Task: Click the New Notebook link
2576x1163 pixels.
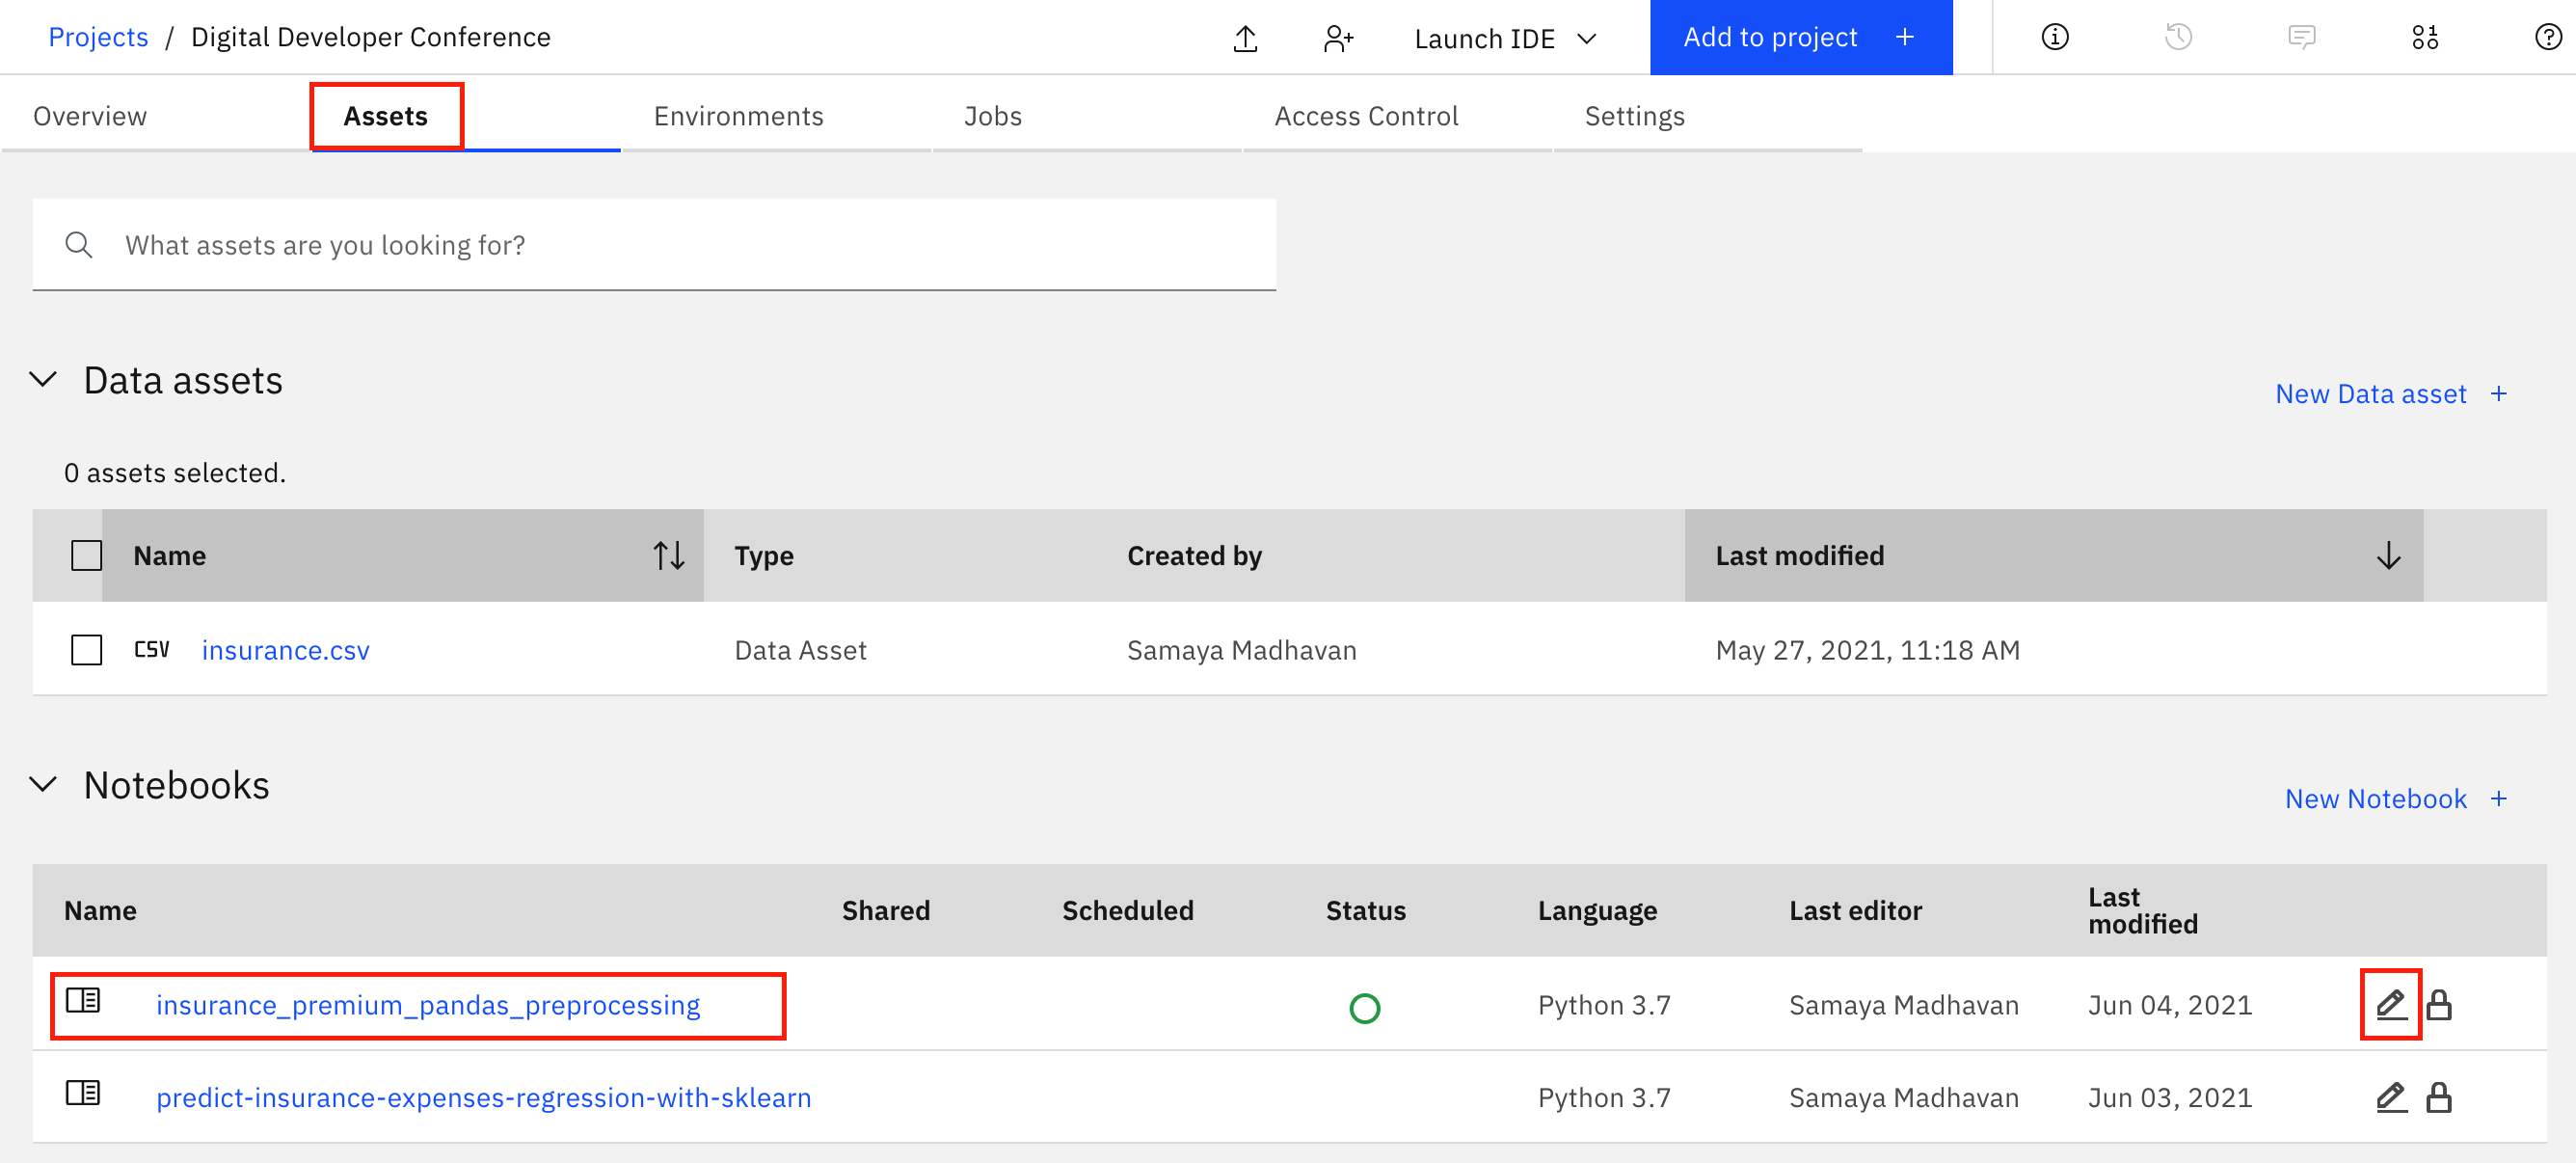Action: click(2375, 799)
